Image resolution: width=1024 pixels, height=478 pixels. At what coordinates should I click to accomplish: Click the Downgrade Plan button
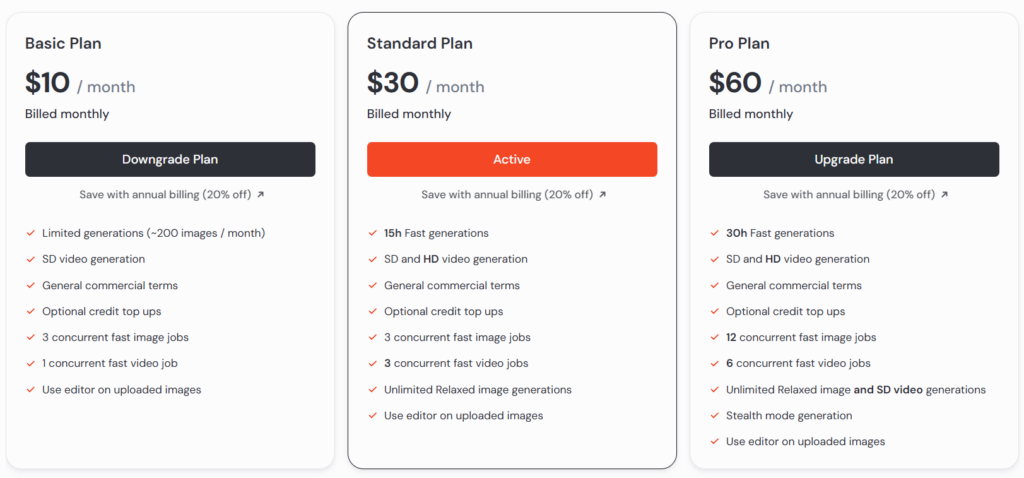tap(170, 159)
